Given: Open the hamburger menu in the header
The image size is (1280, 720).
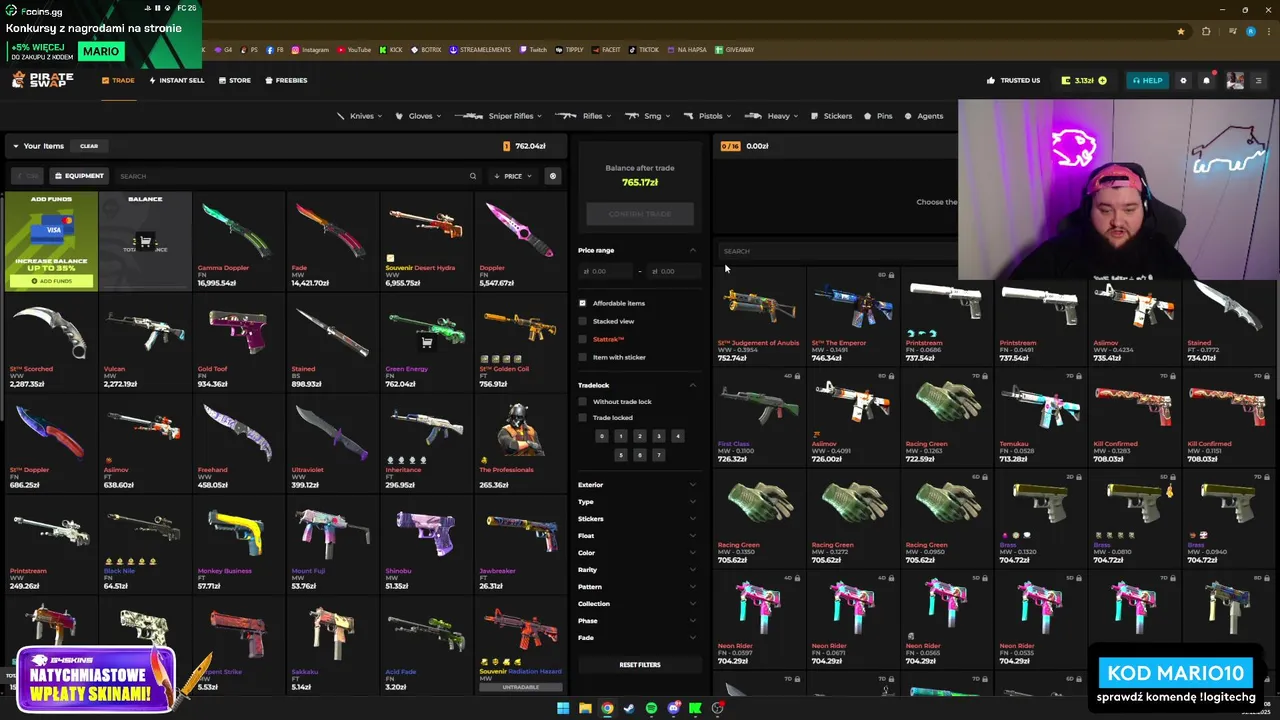Looking at the screenshot, I should [x=1259, y=80].
